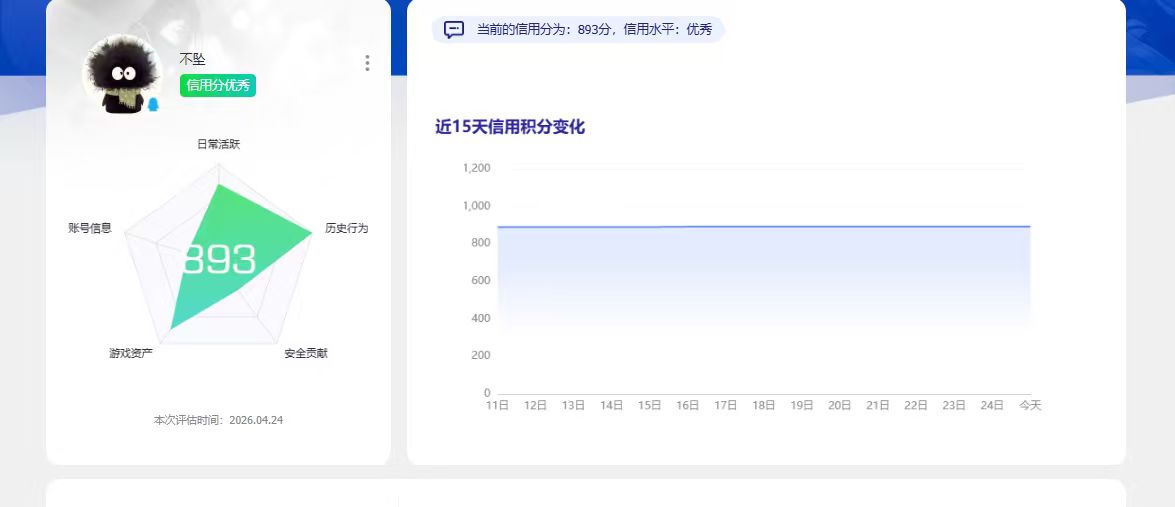Click the 22日 label on chart axis
The image size is (1175, 507).
tap(916, 405)
